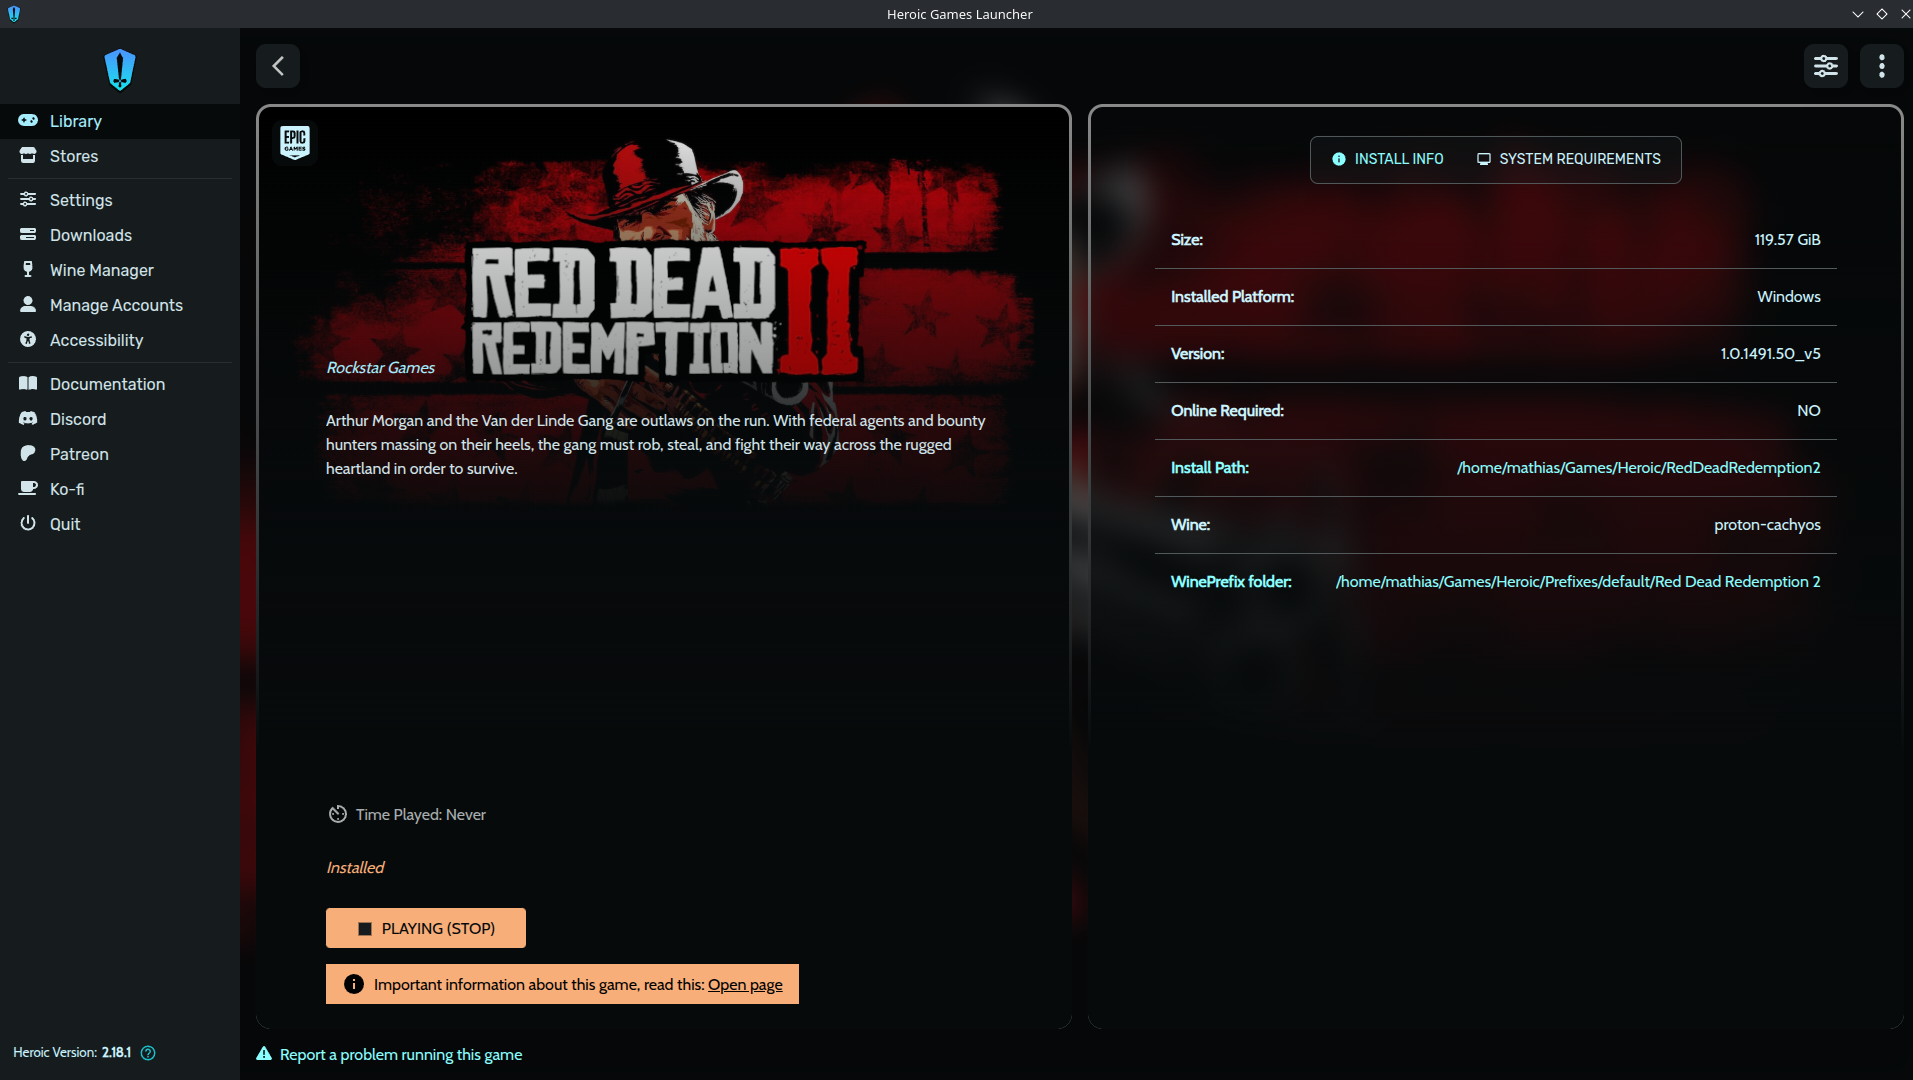Viewport: 1913px width, 1080px height.
Task: Click the info icon in the orange notice
Action: click(354, 984)
